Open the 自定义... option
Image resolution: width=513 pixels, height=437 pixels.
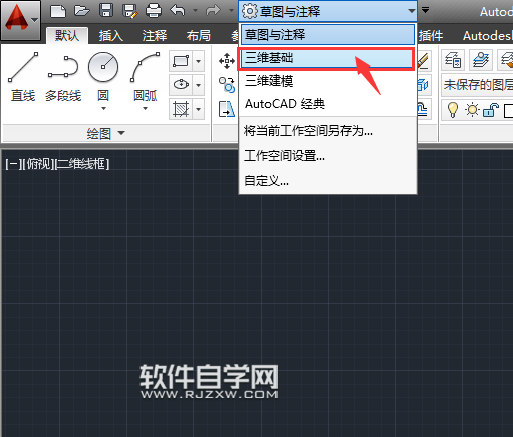click(x=328, y=181)
